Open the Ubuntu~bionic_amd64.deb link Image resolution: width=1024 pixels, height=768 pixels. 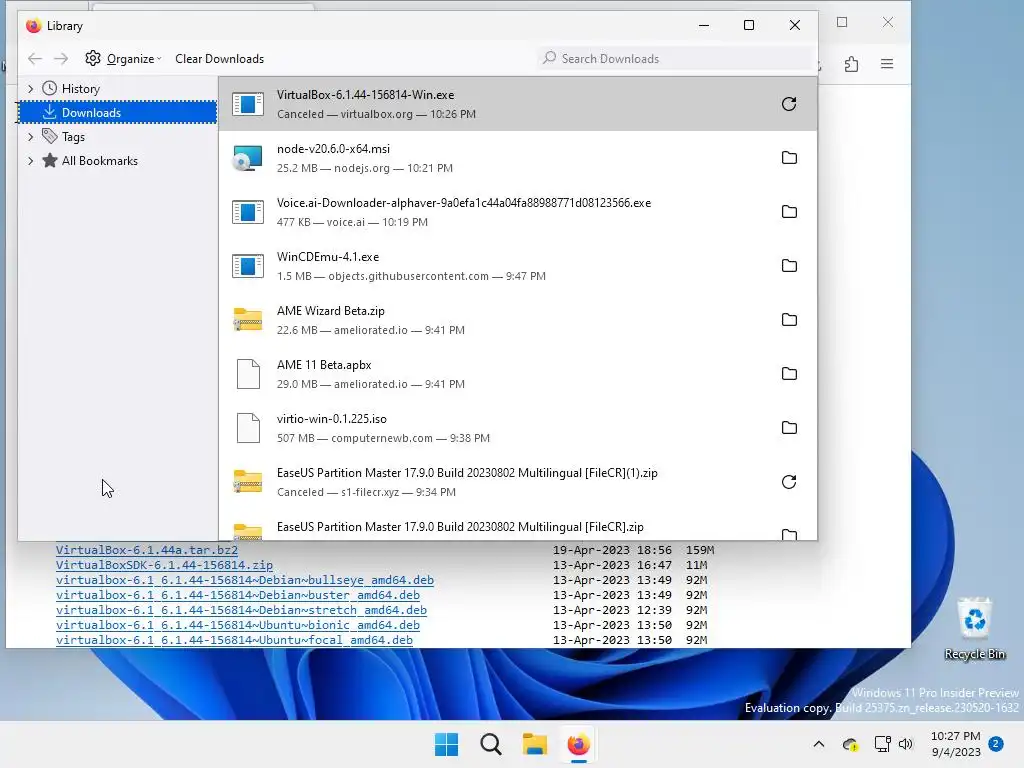(238, 625)
